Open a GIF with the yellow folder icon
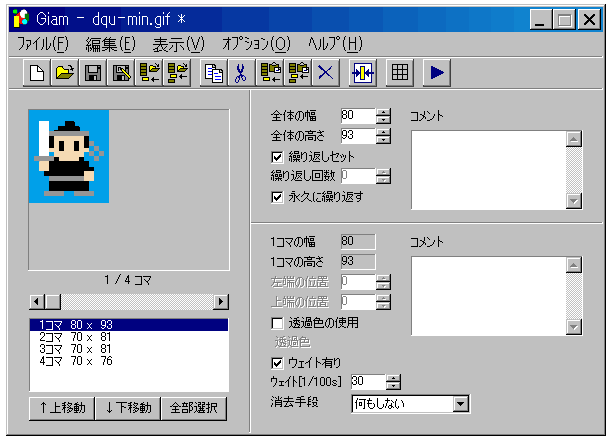The width and height of the screenshot is (609, 440). tap(65, 73)
